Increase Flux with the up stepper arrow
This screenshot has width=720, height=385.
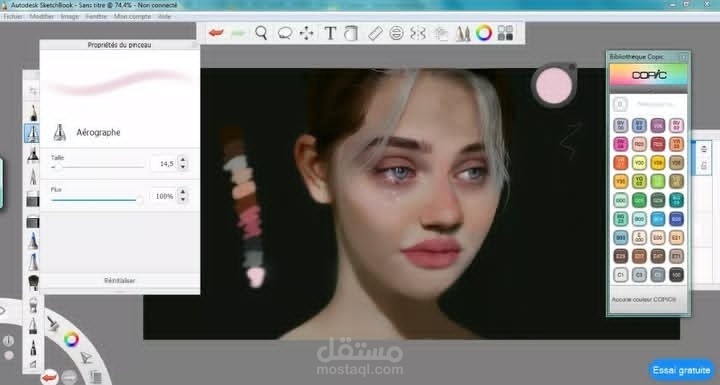coord(183,192)
